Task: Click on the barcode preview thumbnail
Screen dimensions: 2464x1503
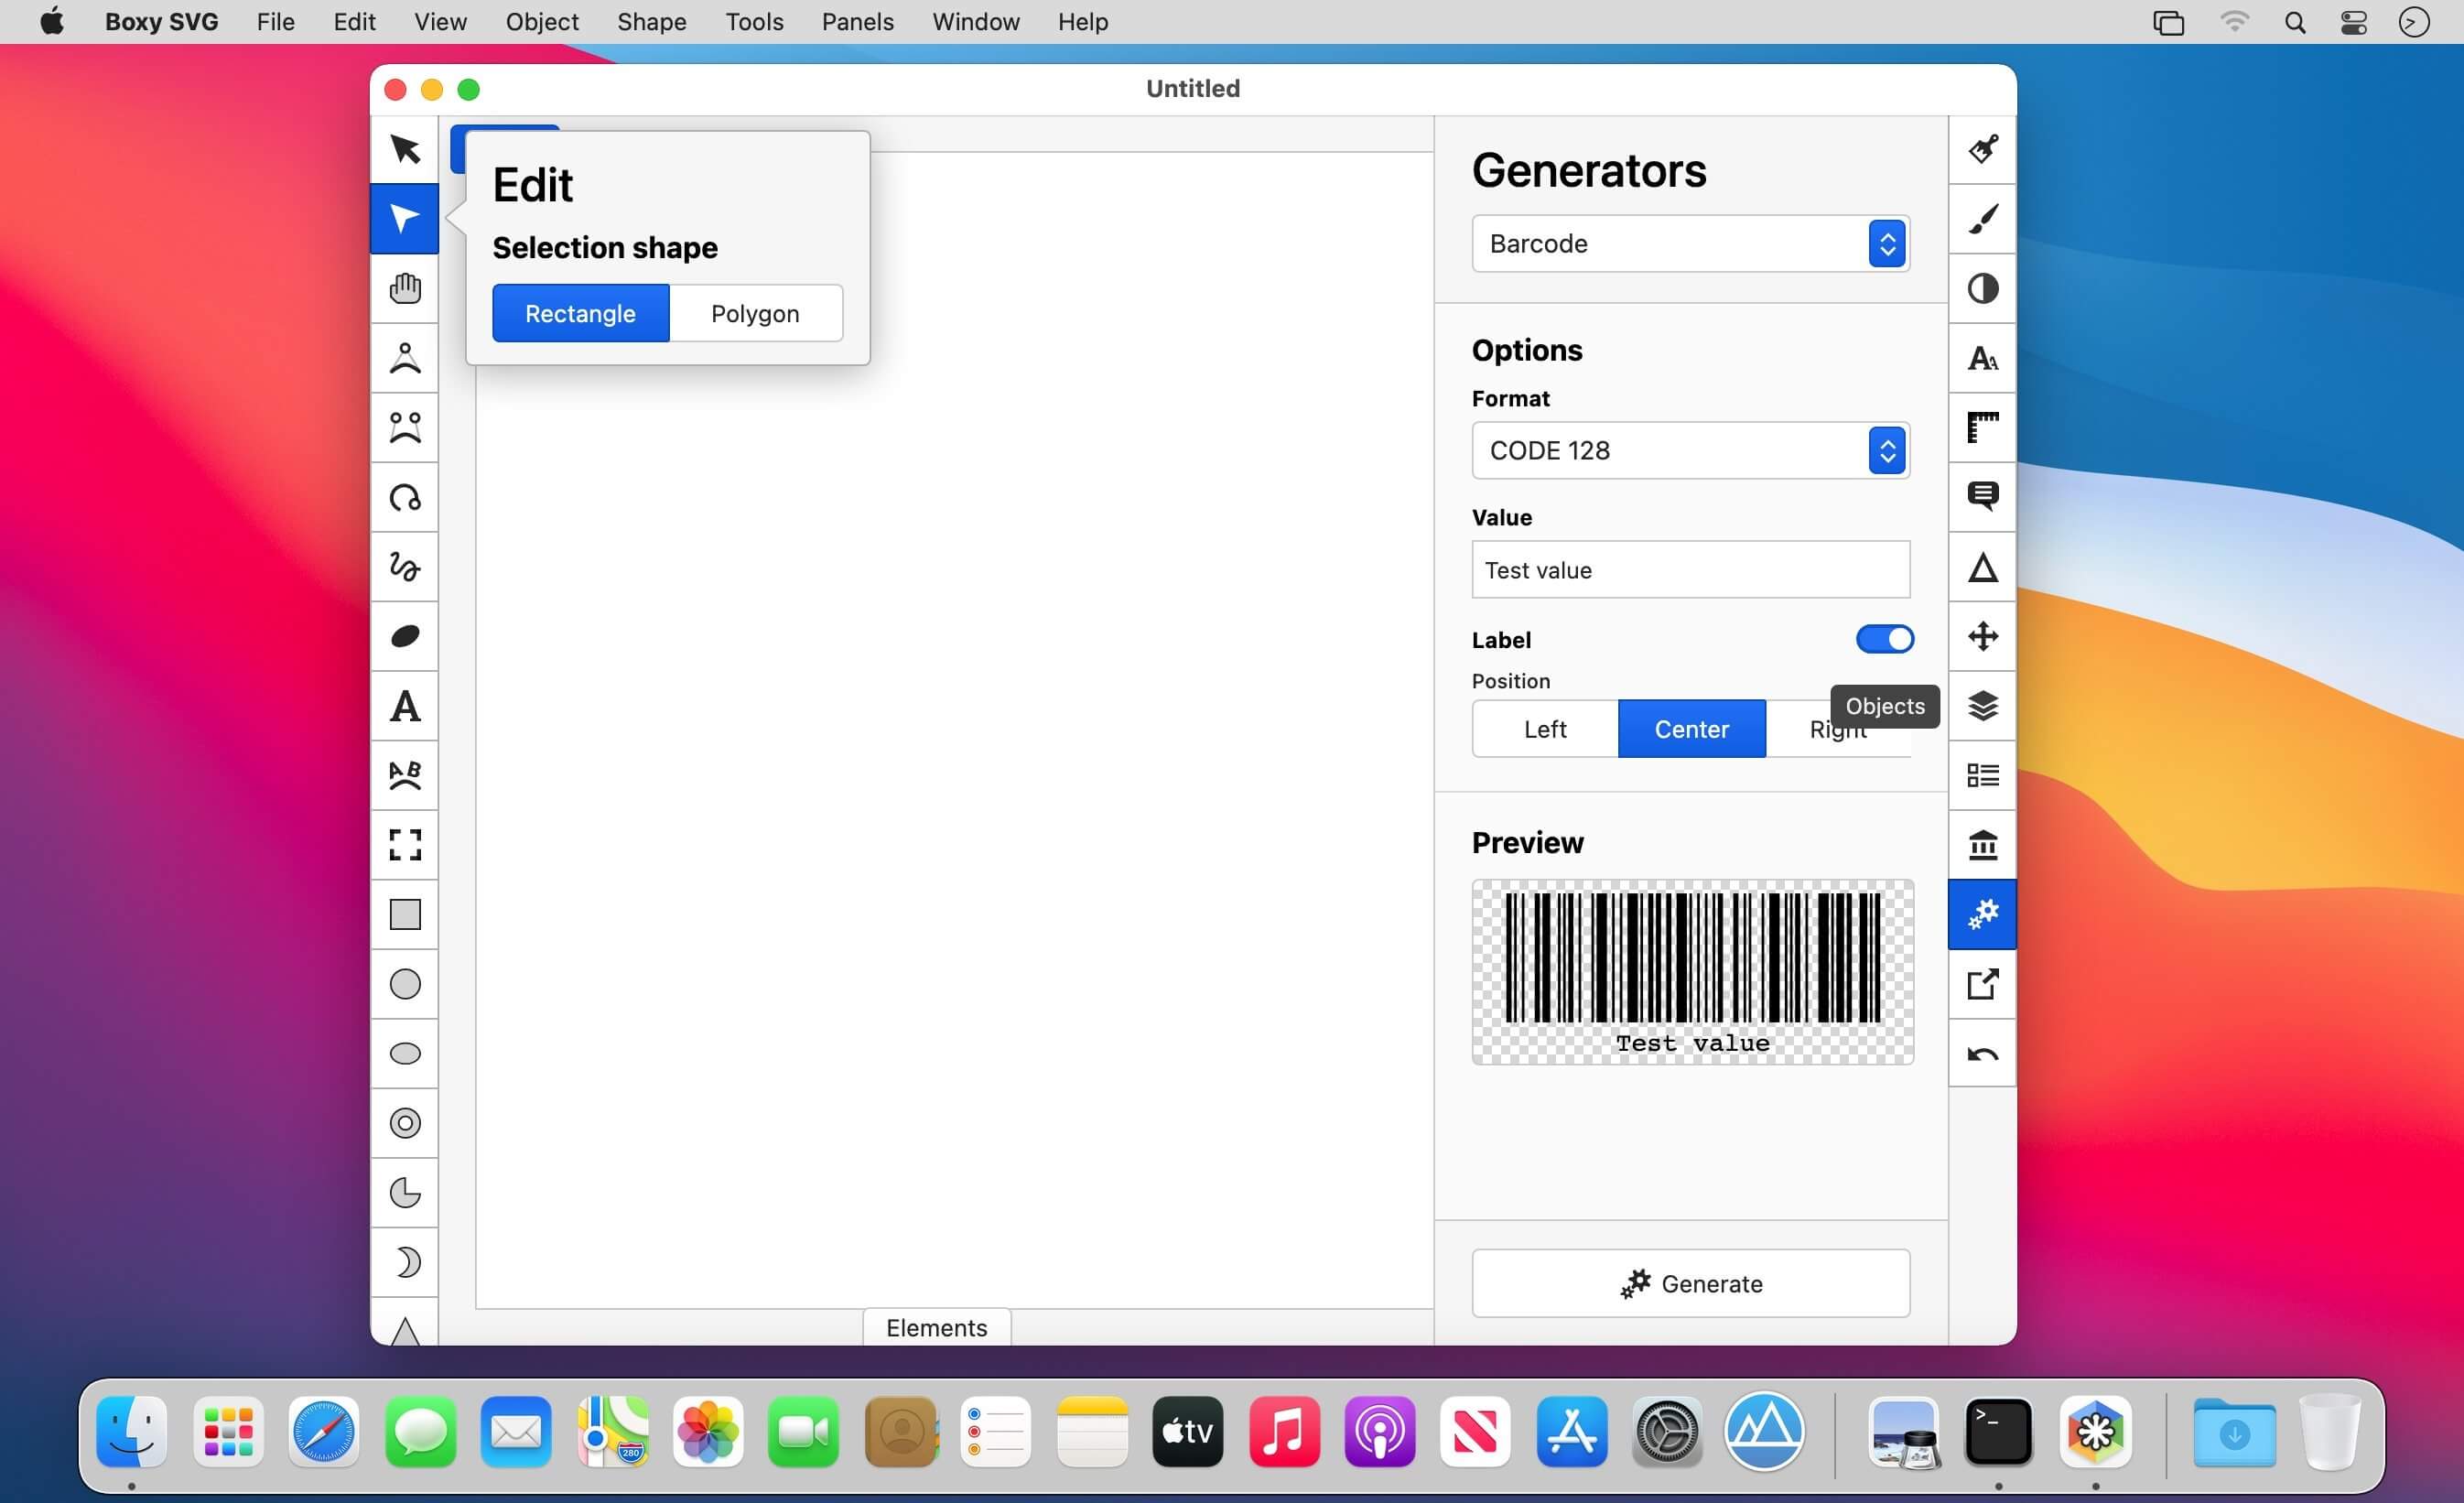Action: coord(1691,969)
